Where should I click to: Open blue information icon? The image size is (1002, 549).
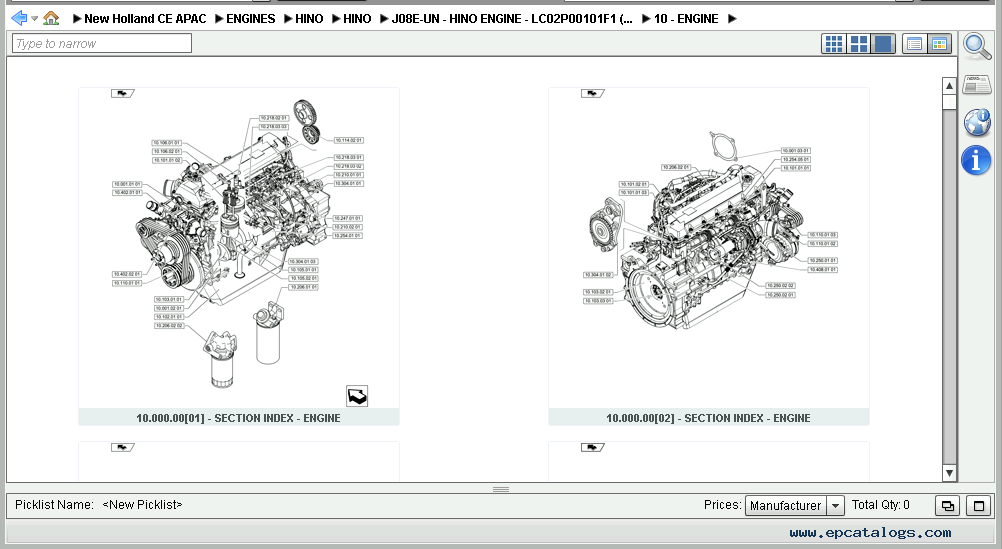[976, 160]
